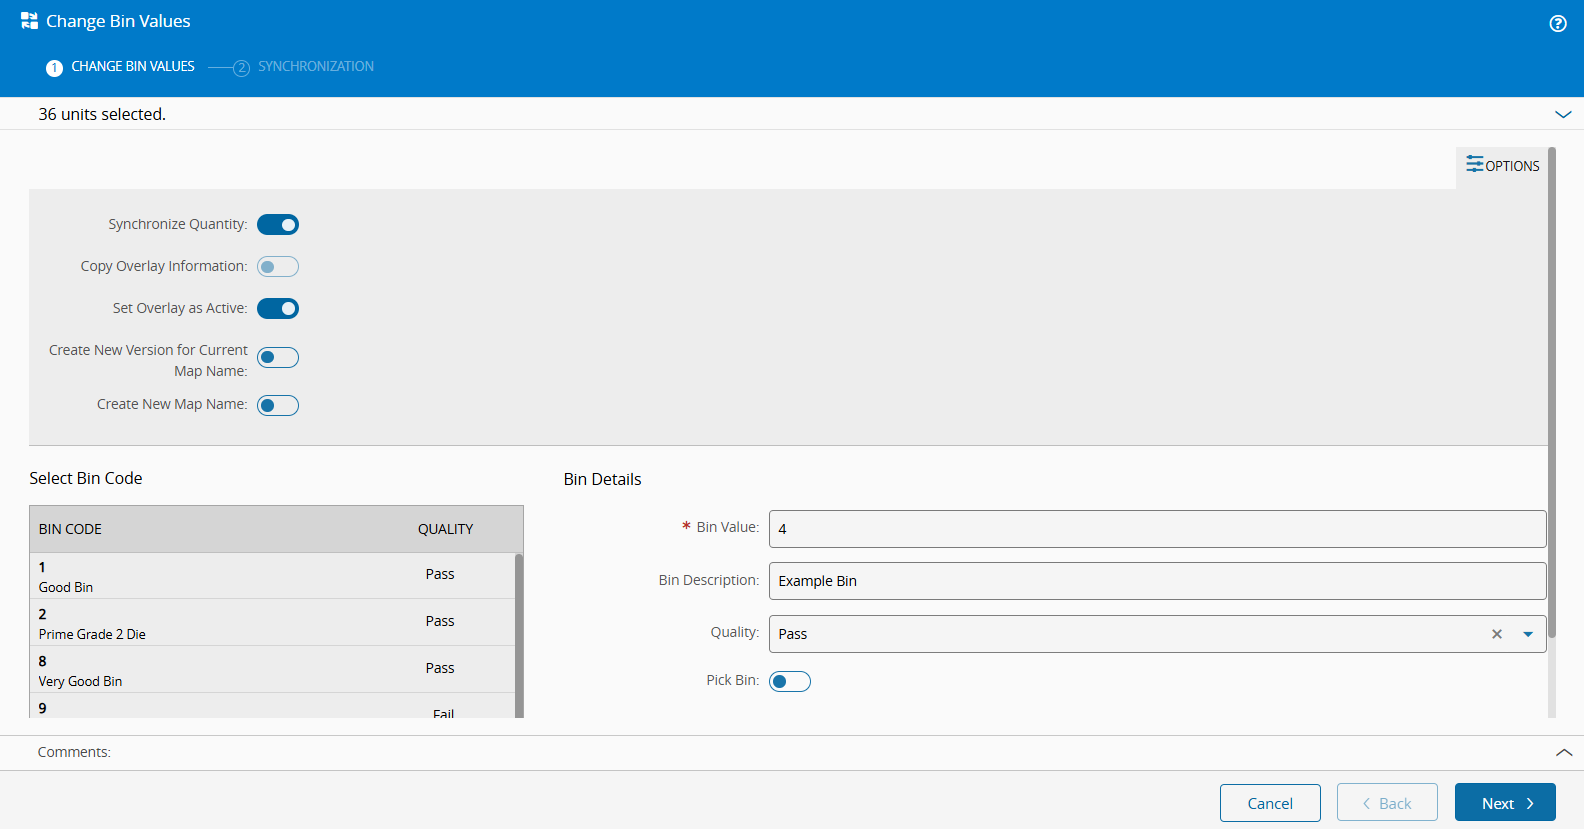Switch to the Synchronization step
This screenshot has width=1584, height=829.
click(315, 67)
